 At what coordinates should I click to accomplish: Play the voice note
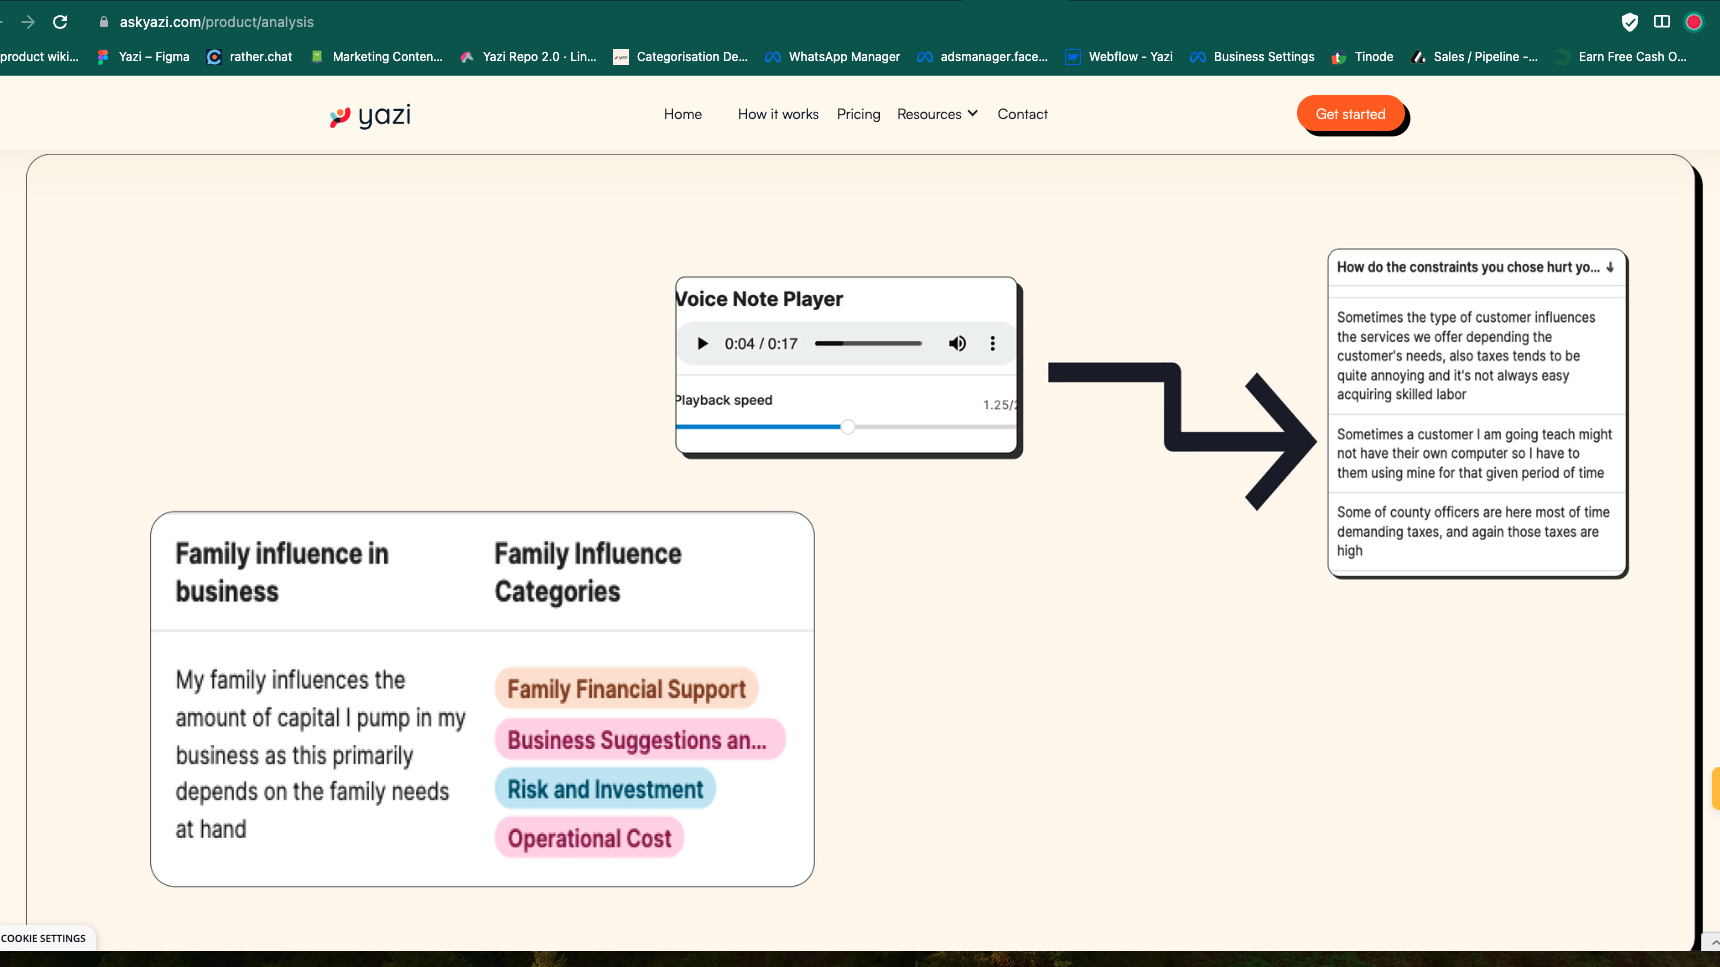tap(702, 344)
